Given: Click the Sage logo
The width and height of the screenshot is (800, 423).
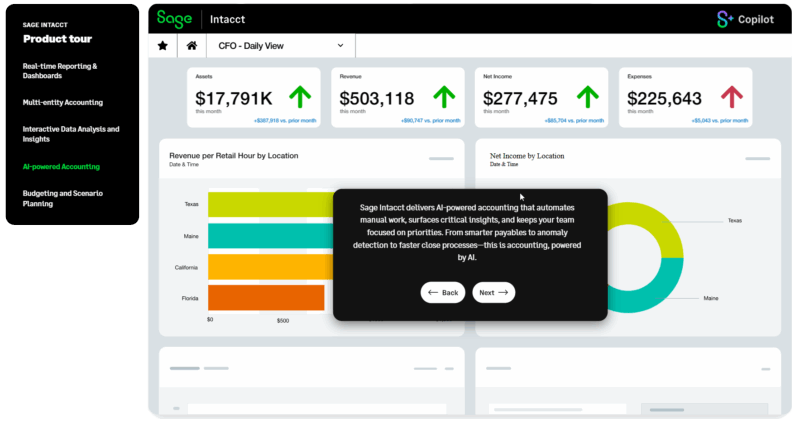Looking at the screenshot, I should point(174,19).
